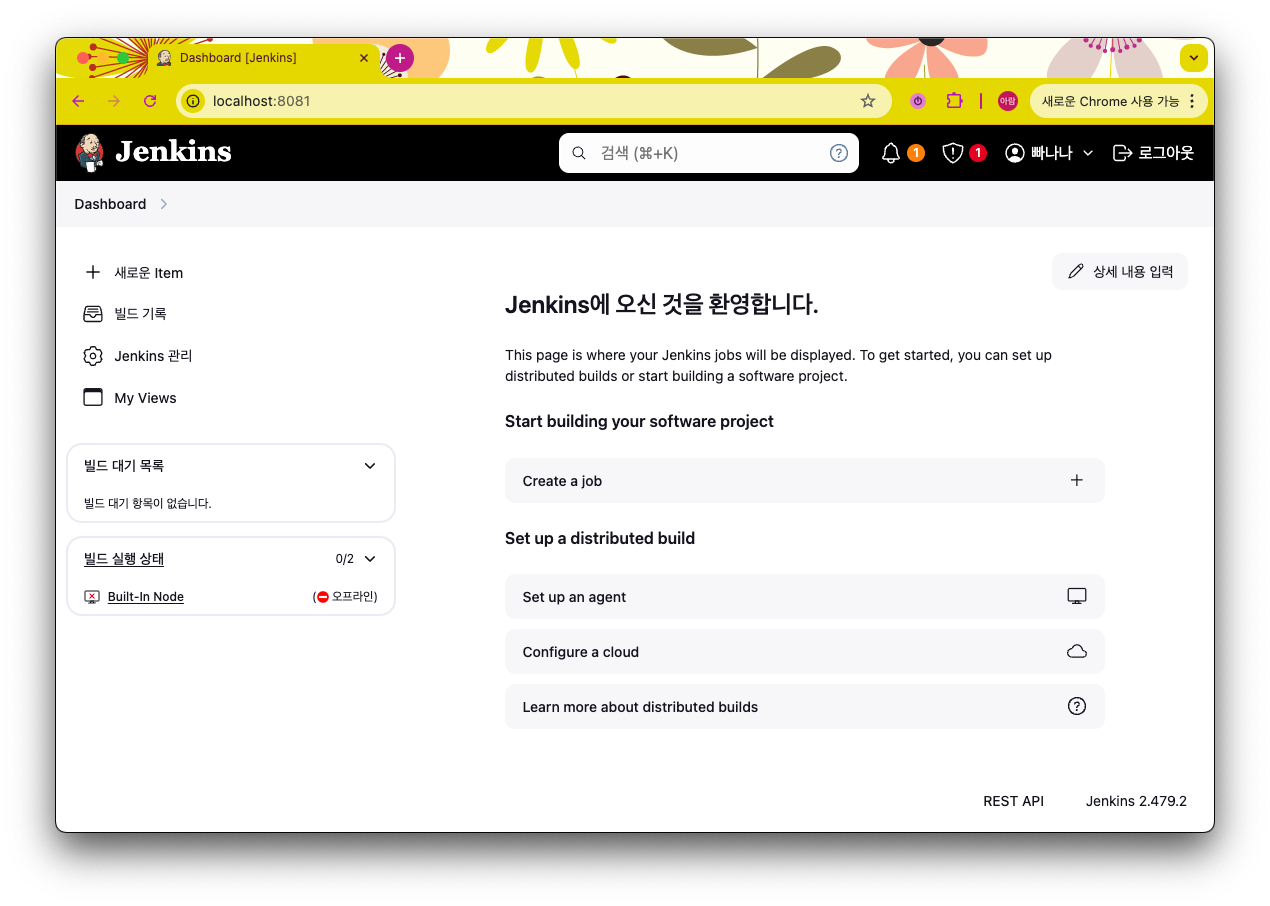Click the orange notification count badge
Screen dimensions: 1270x906
916,153
